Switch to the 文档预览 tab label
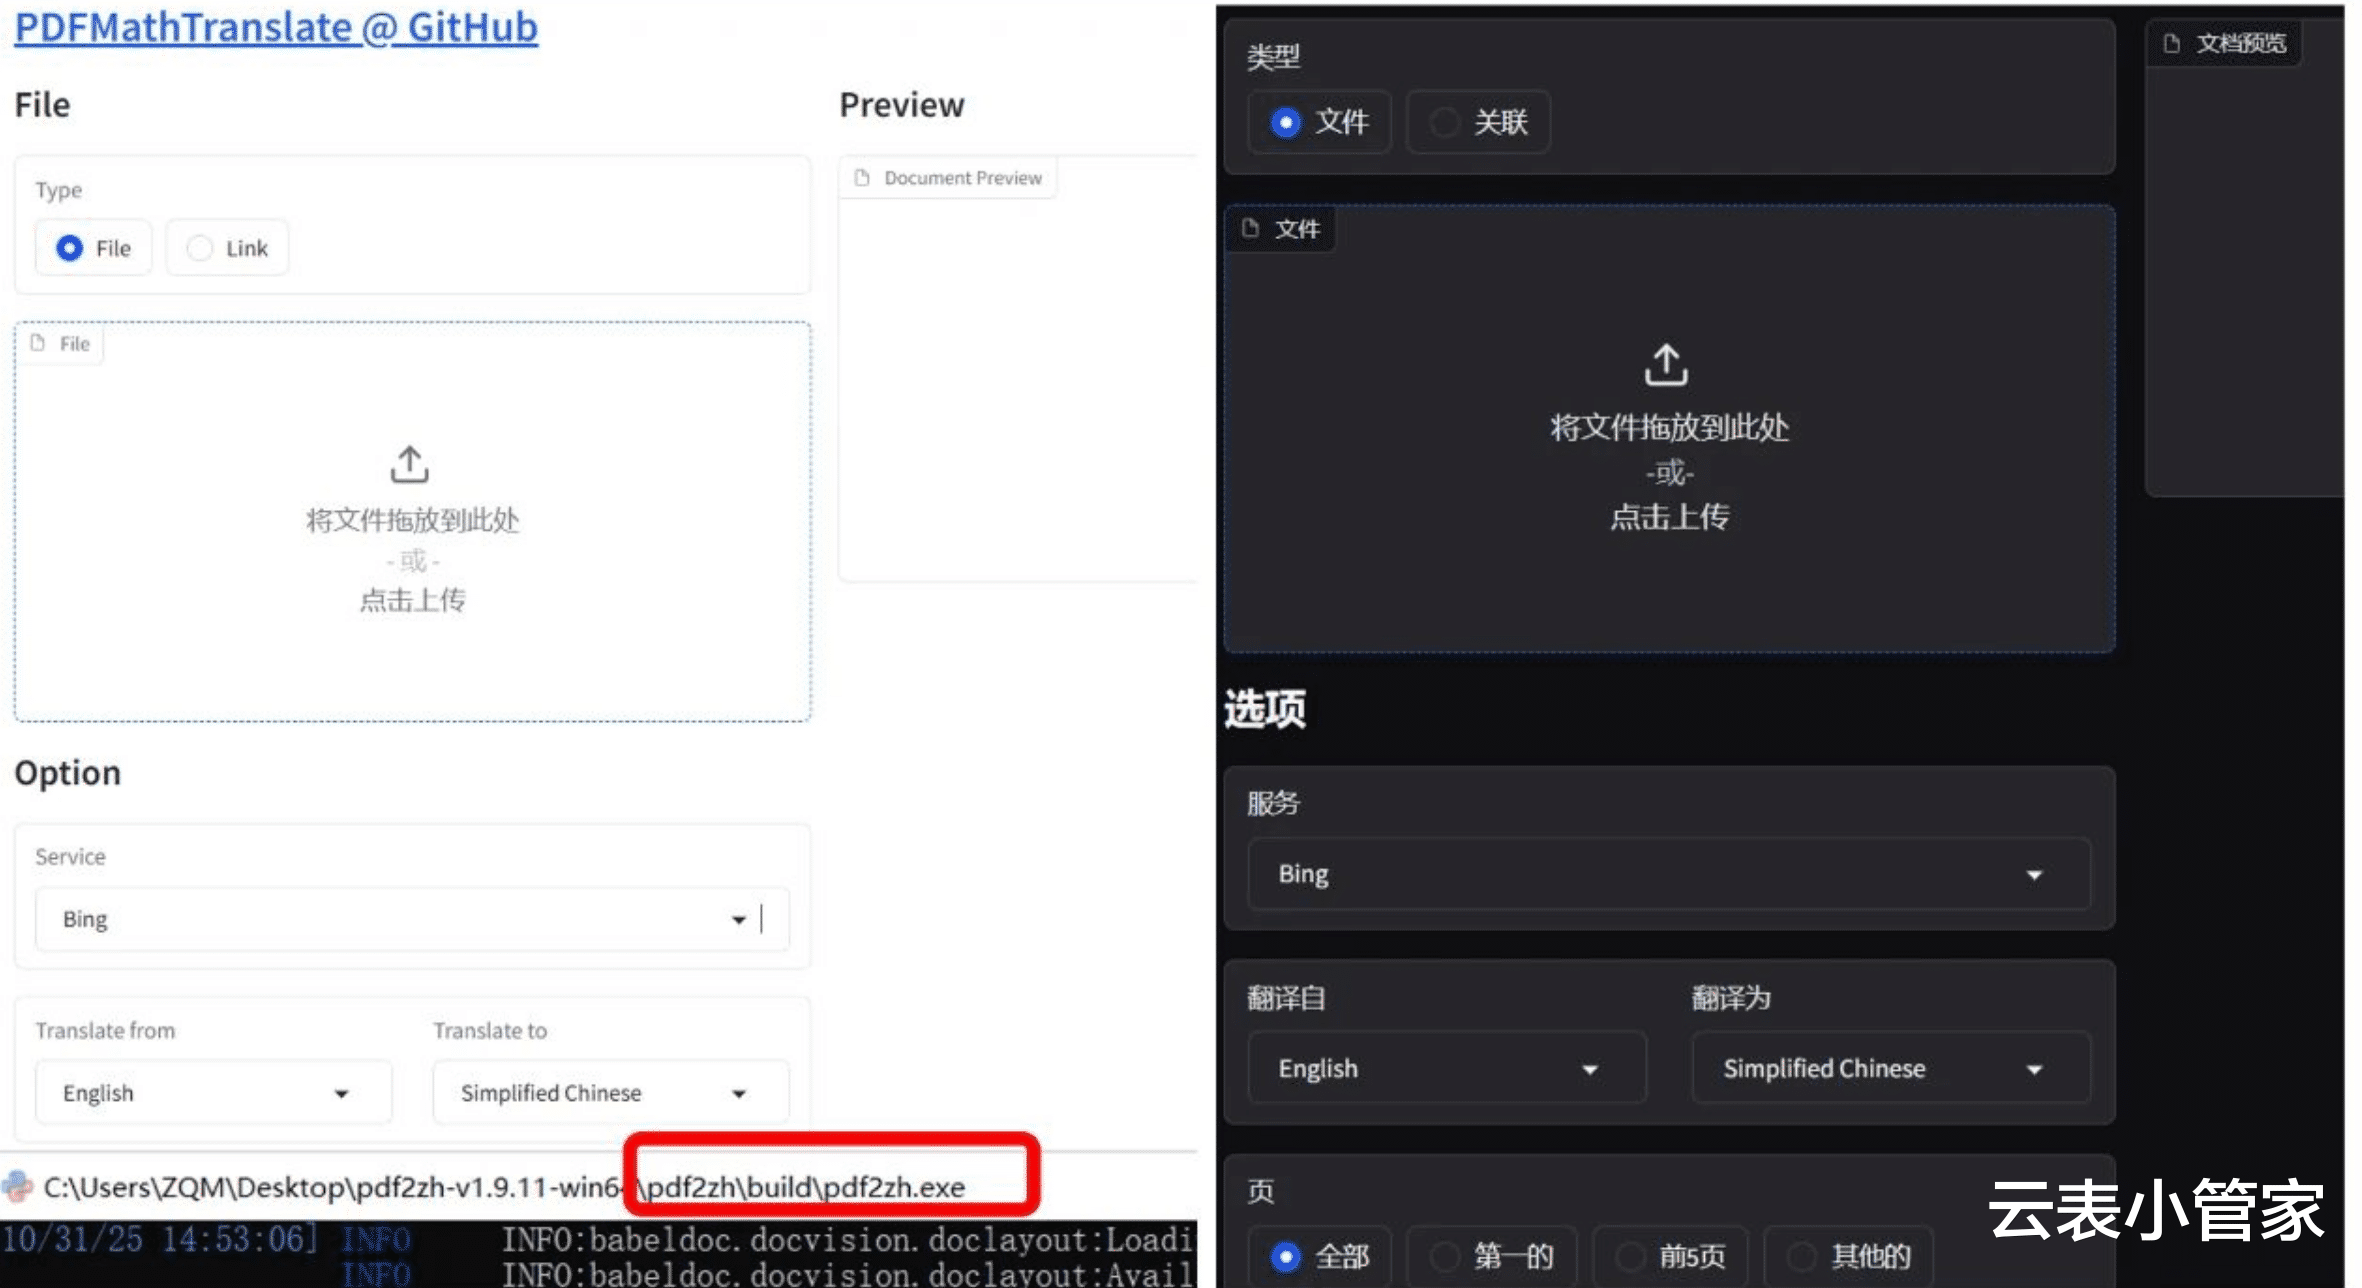The image size is (2362, 1288). coord(2240,43)
